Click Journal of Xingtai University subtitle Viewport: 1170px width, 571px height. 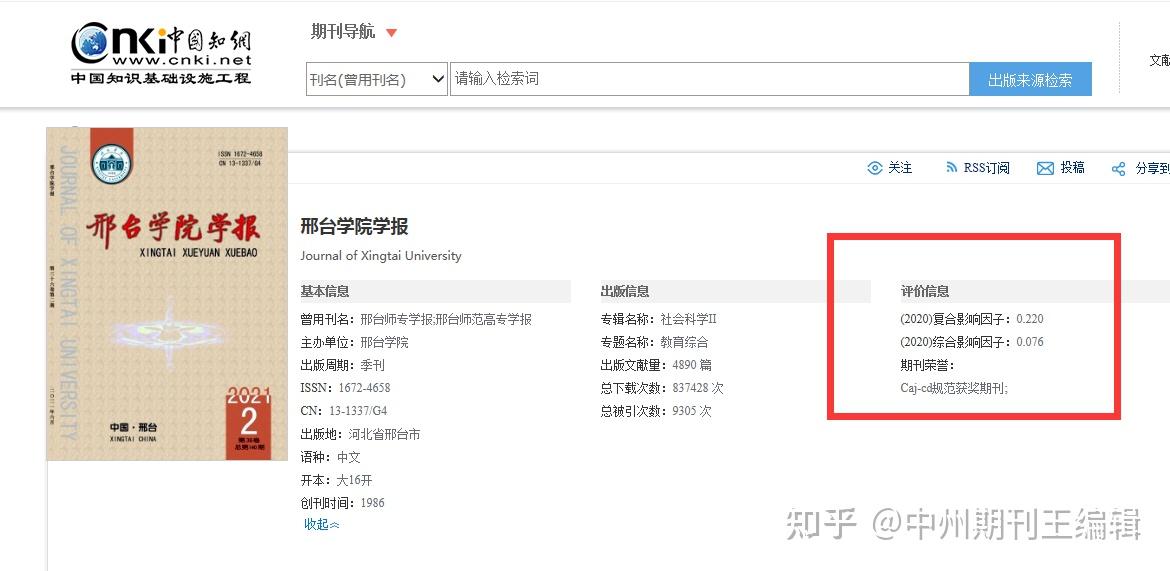[381, 256]
